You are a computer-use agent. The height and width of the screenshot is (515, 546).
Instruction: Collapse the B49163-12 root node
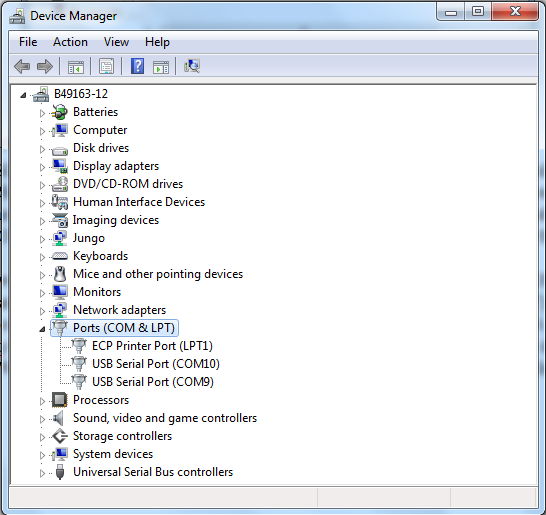(x=23, y=95)
